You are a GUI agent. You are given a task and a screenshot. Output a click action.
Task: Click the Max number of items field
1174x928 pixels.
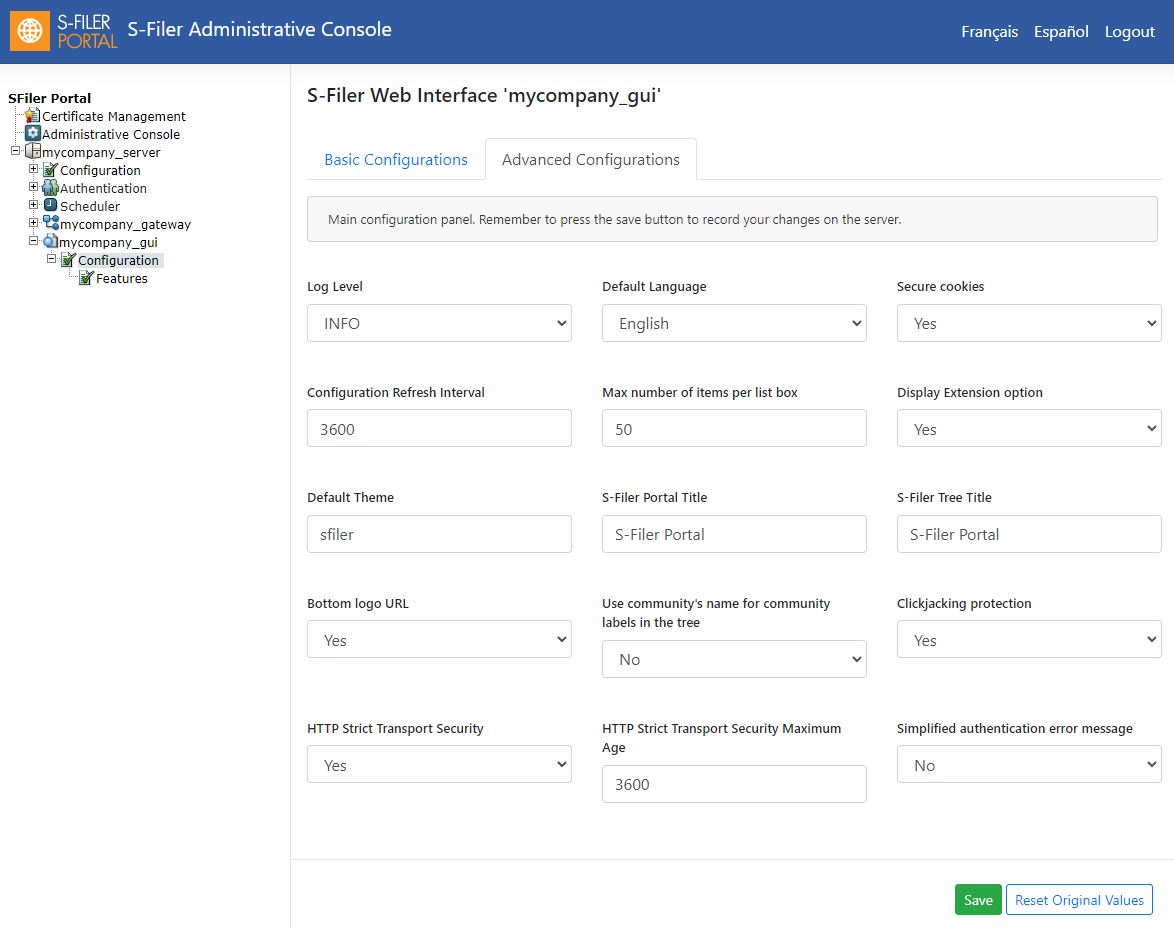[x=734, y=428]
